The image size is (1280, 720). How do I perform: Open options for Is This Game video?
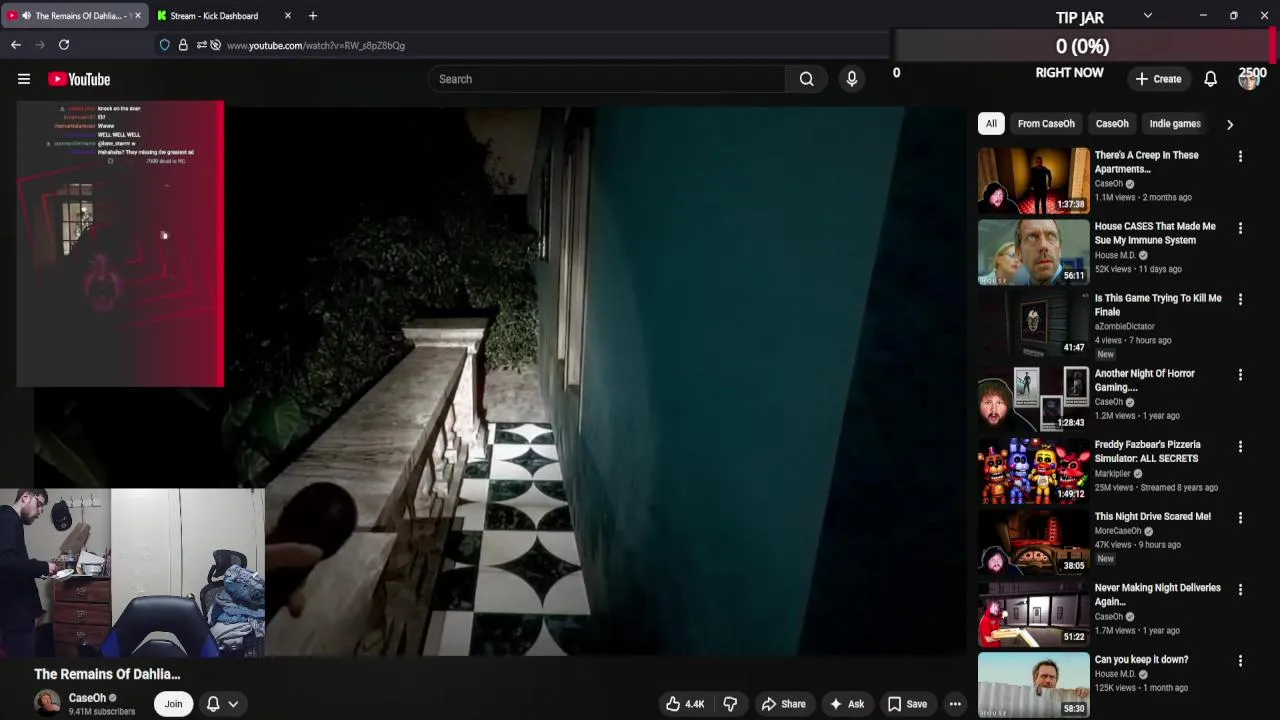tap(1240, 299)
